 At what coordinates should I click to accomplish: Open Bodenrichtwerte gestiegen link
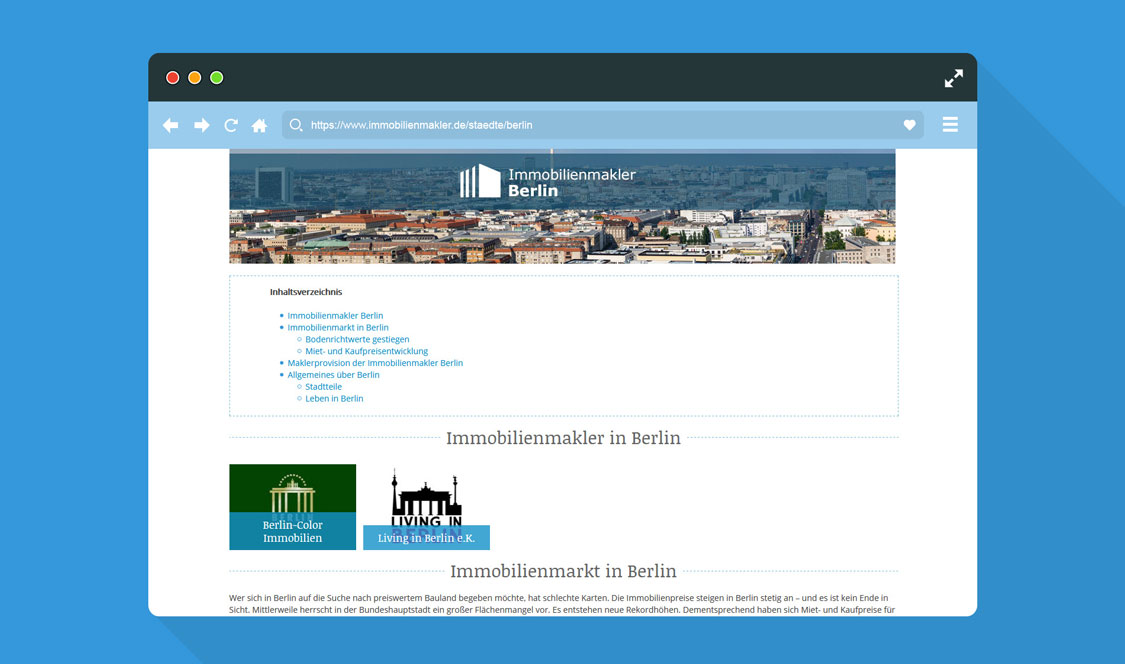357,339
